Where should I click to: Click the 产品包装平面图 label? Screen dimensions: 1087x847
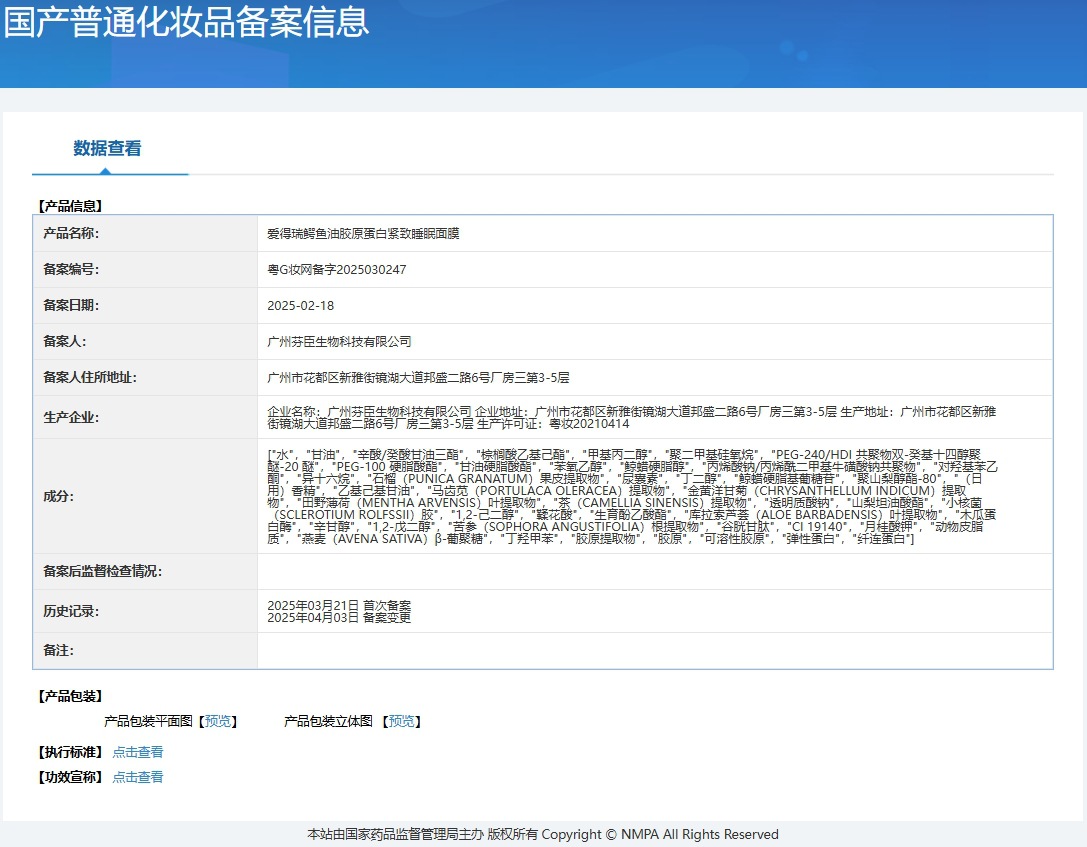click(148, 722)
